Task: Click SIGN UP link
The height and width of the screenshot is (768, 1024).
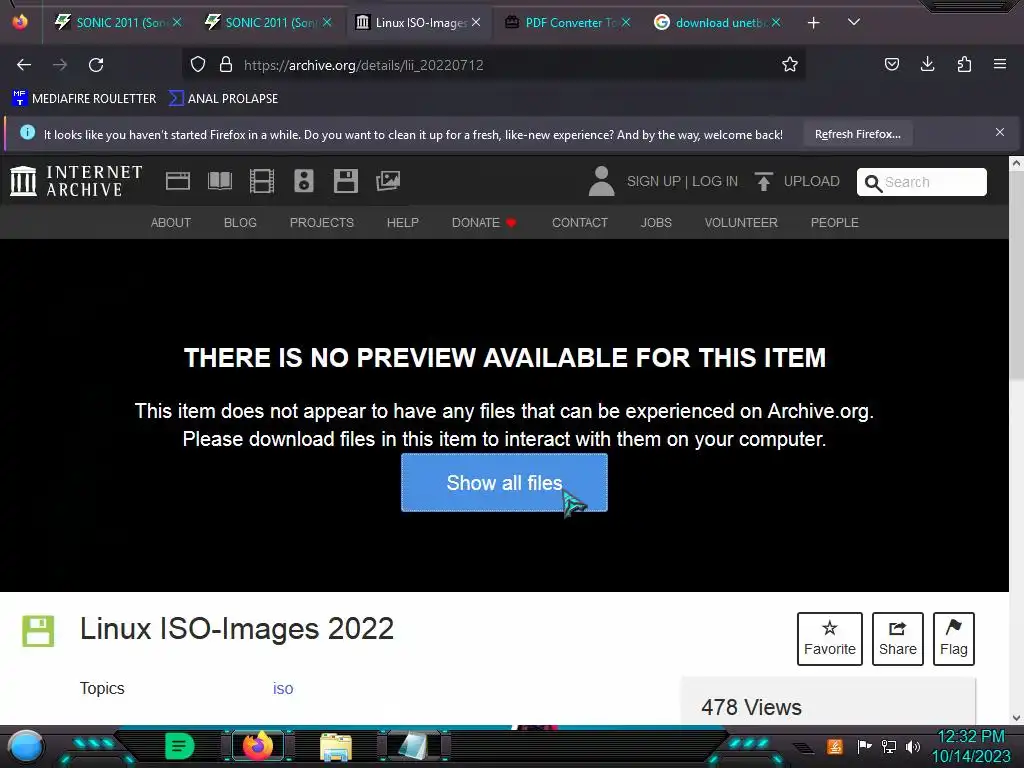Action: click(x=654, y=182)
